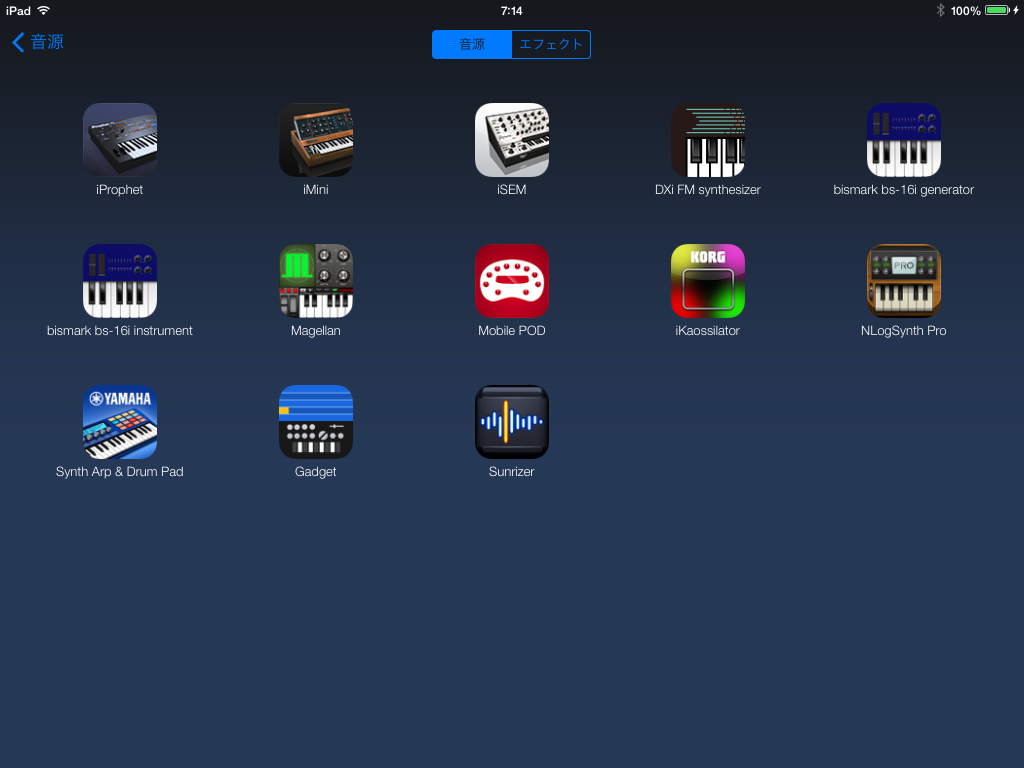Choose the iSEM instrument icon
This screenshot has height=768, width=1024.
pos(511,140)
